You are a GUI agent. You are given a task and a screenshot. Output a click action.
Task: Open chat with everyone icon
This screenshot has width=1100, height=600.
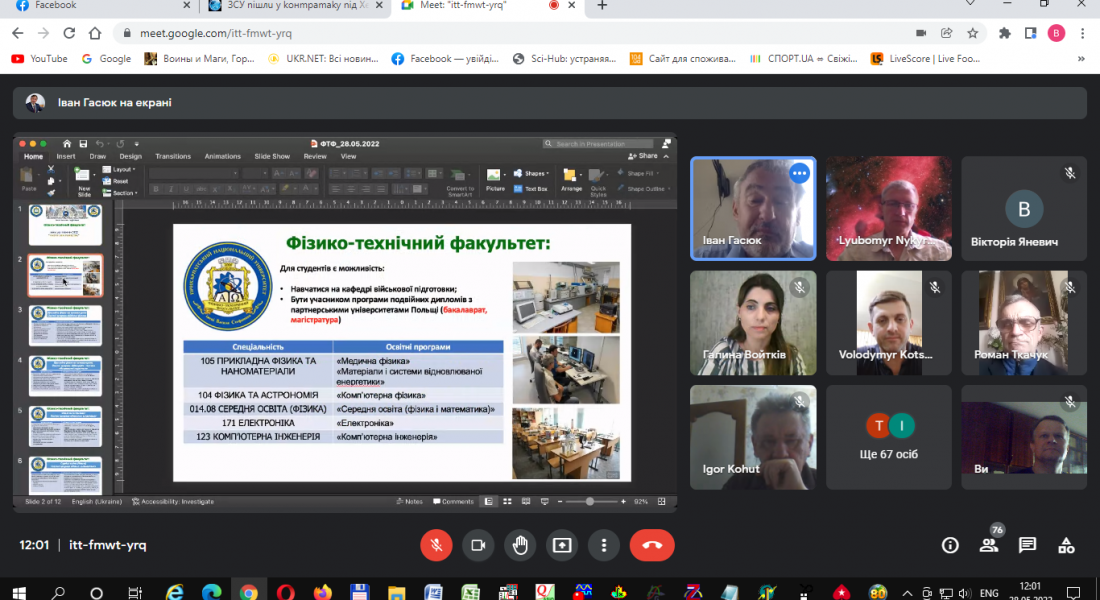point(1027,545)
